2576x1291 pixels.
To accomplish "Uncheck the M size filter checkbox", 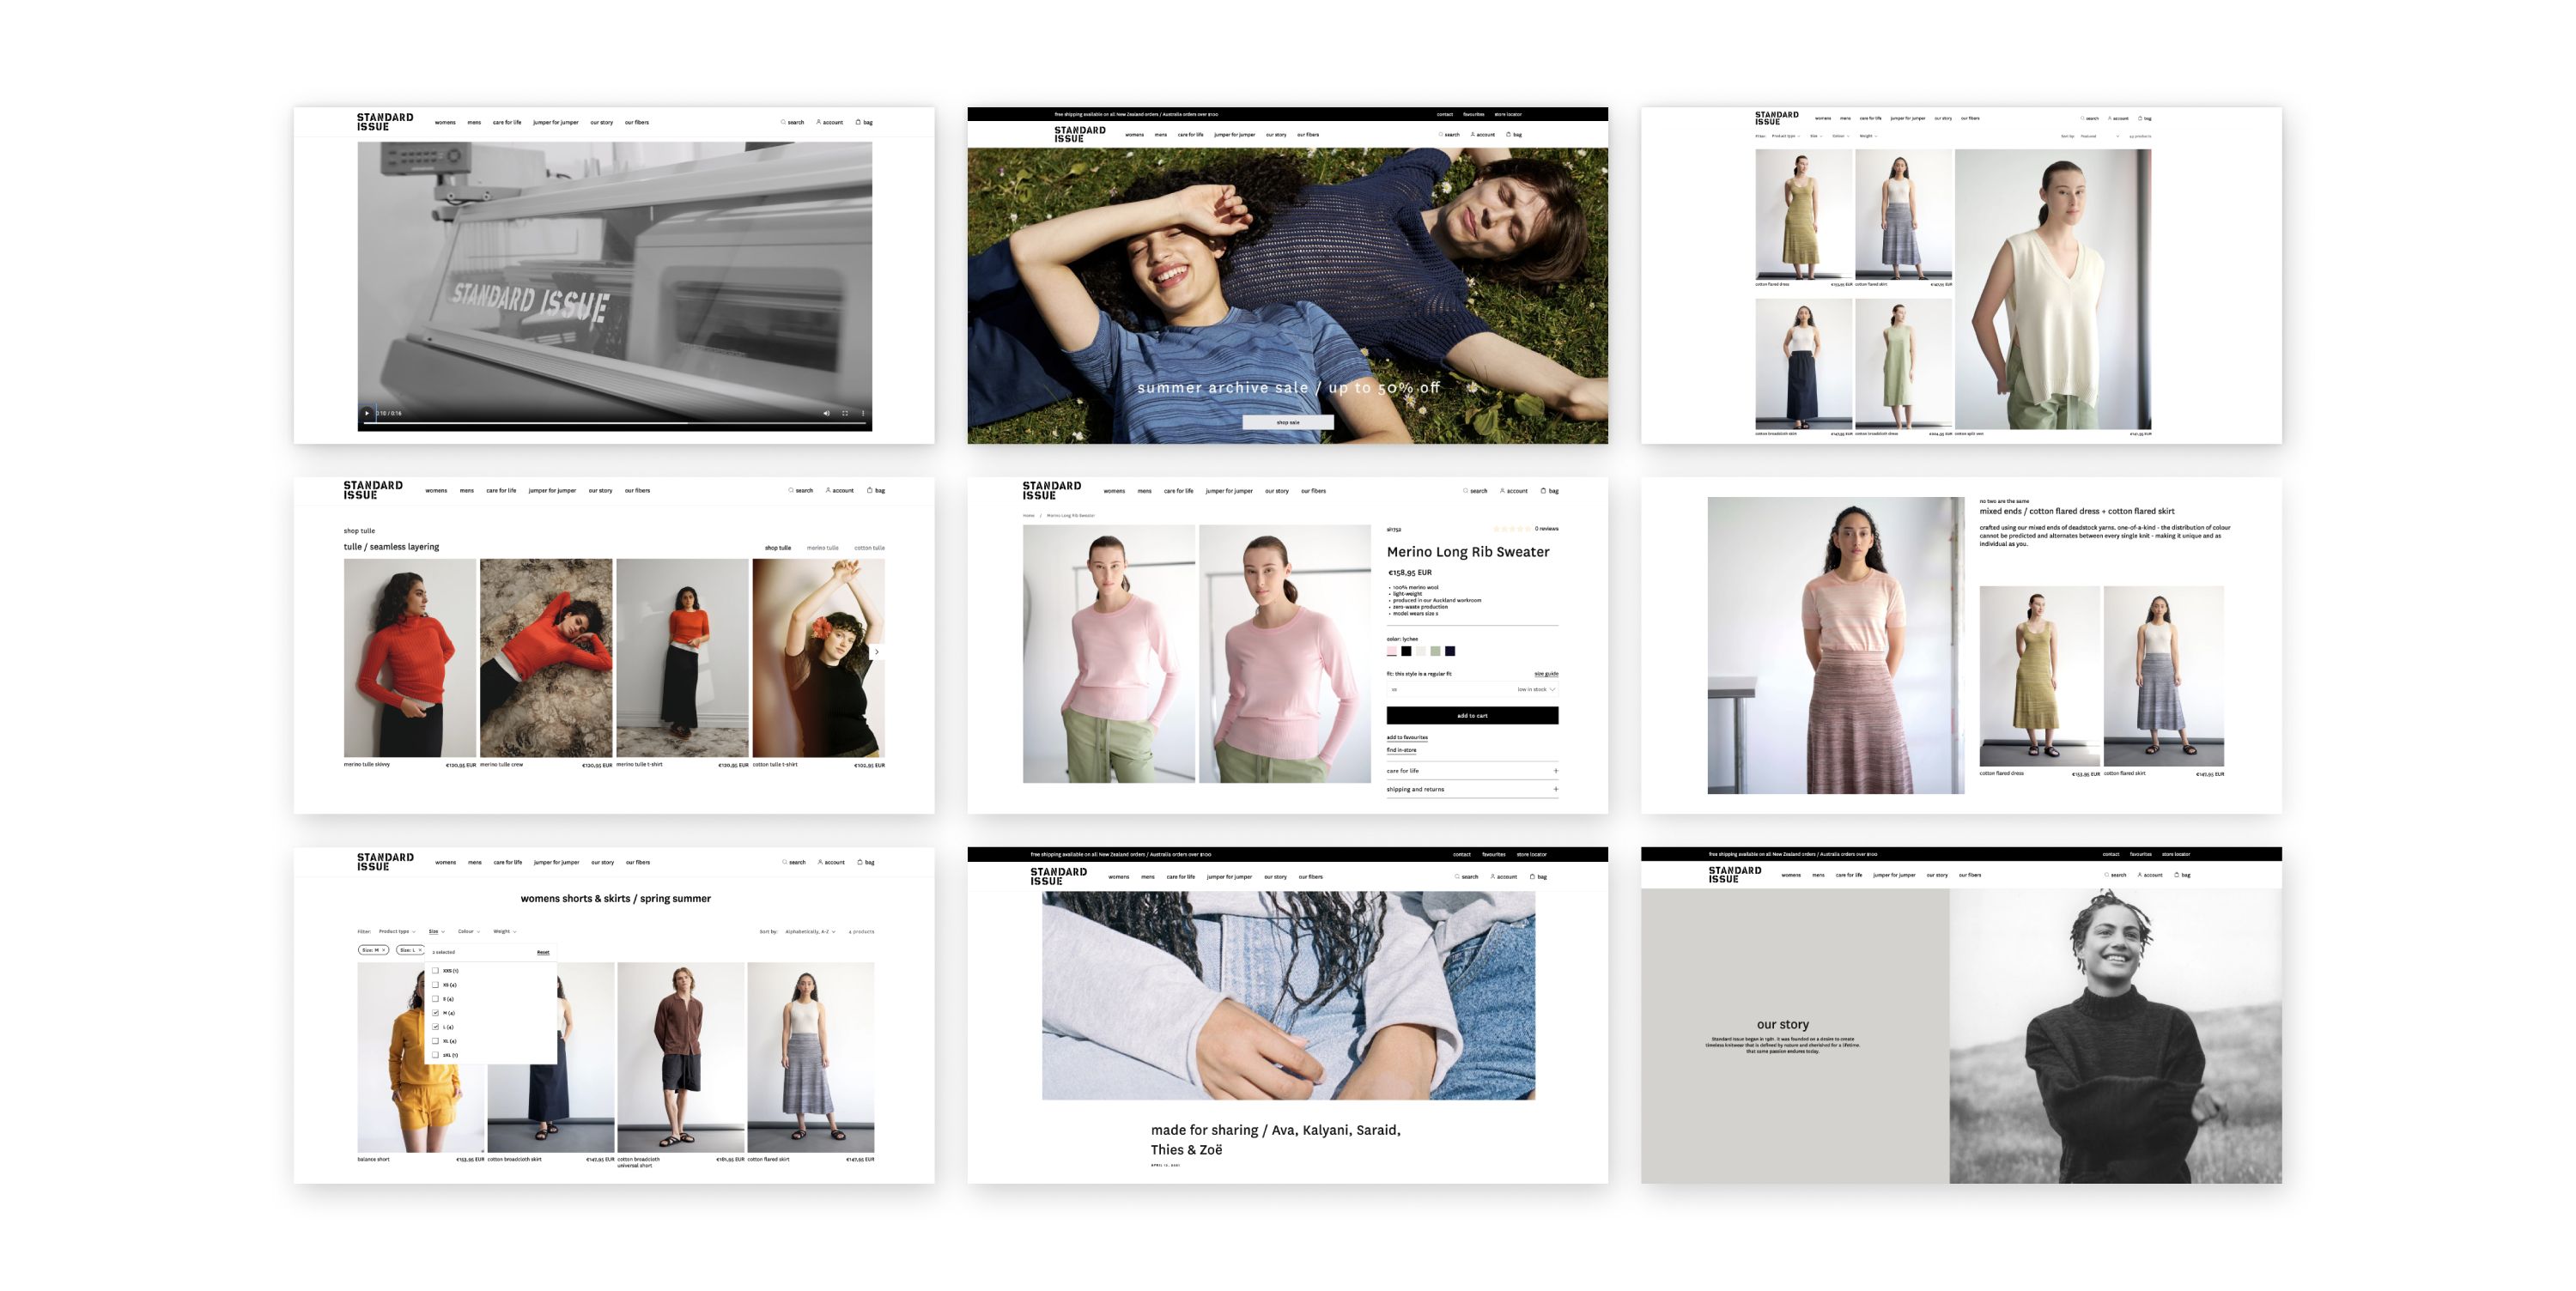I will [436, 1013].
